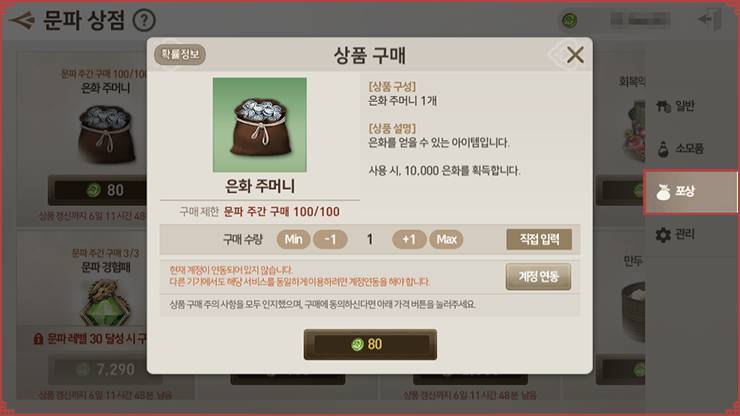Confirm purchase with the 80 price button

(x=370, y=344)
